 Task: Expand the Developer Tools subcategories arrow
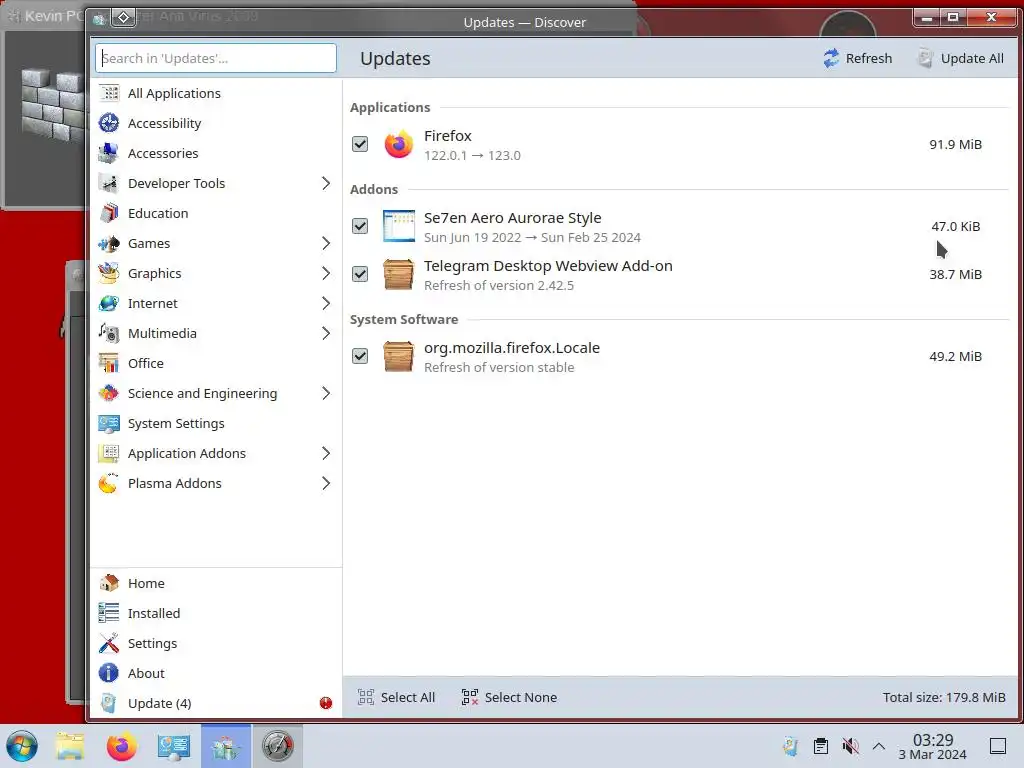[326, 184]
